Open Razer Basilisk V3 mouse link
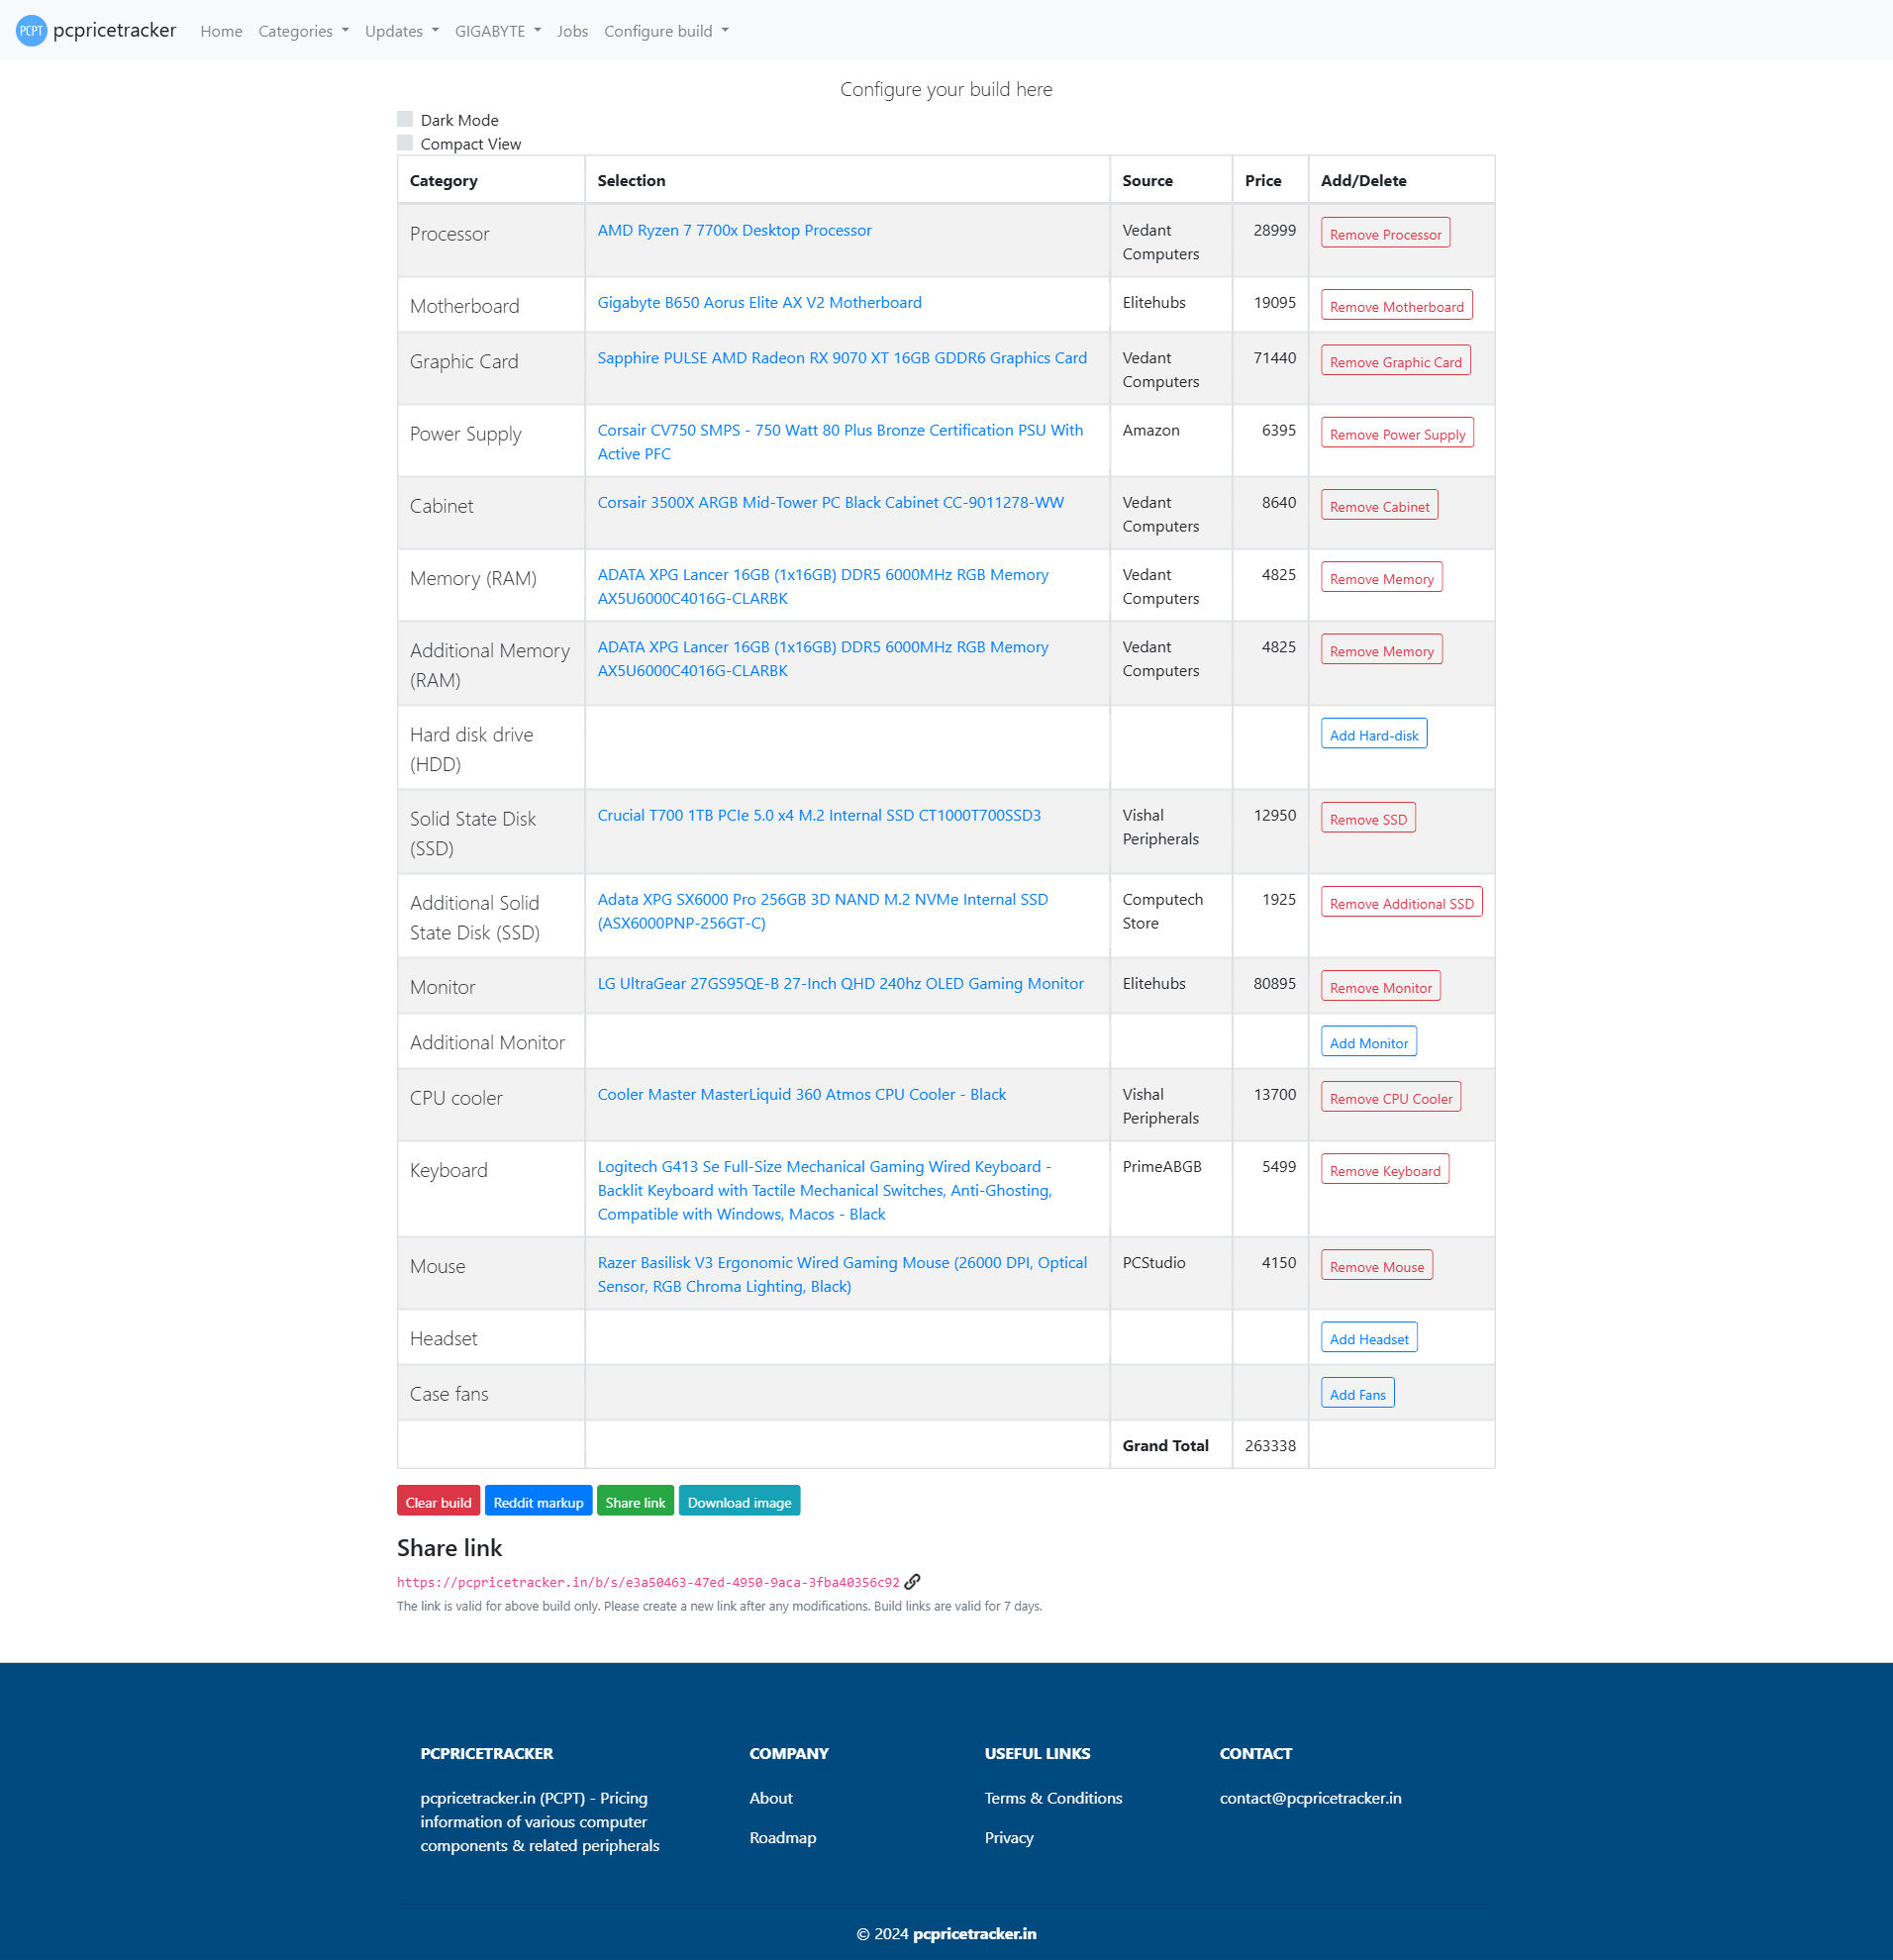 [842, 1274]
